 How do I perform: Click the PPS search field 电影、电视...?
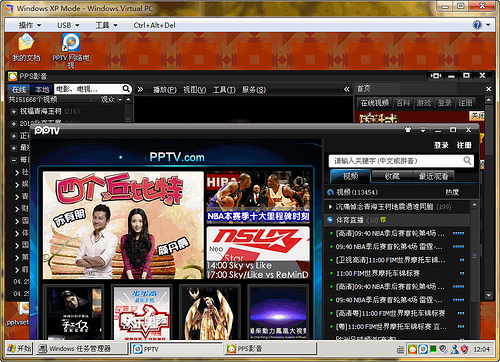click(87, 89)
